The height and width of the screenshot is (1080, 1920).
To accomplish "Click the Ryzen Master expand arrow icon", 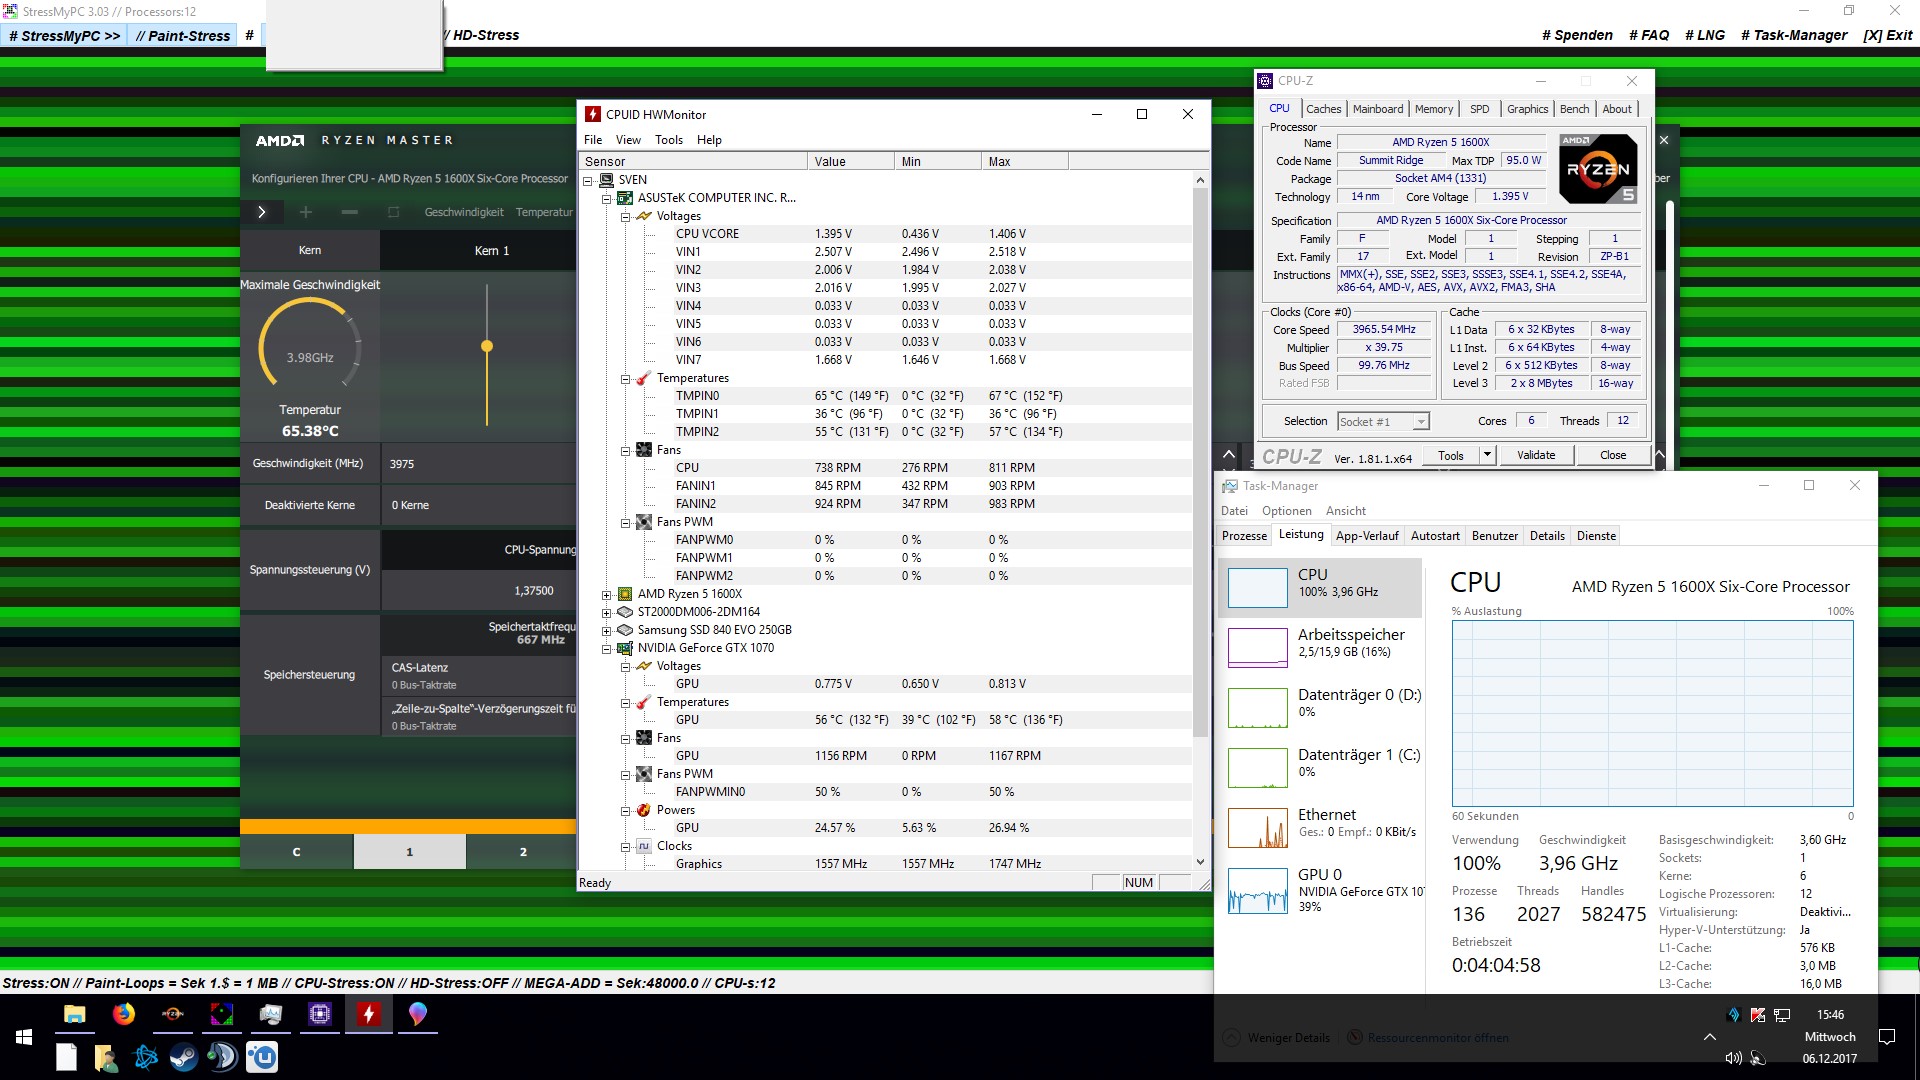I will click(262, 212).
